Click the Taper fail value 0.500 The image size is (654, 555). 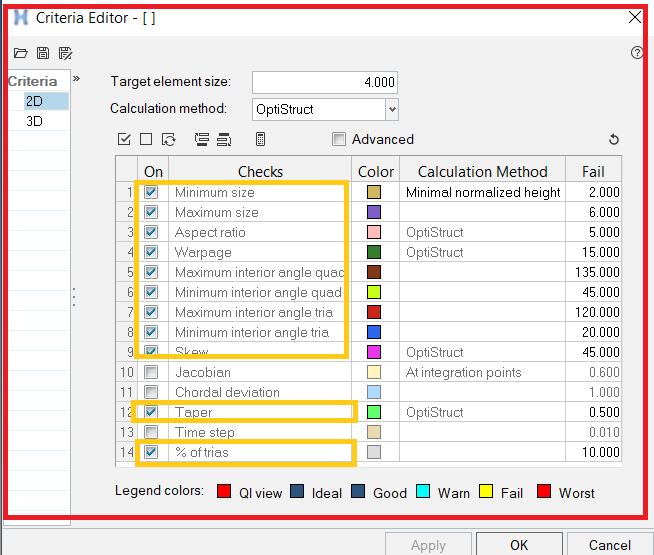594,412
